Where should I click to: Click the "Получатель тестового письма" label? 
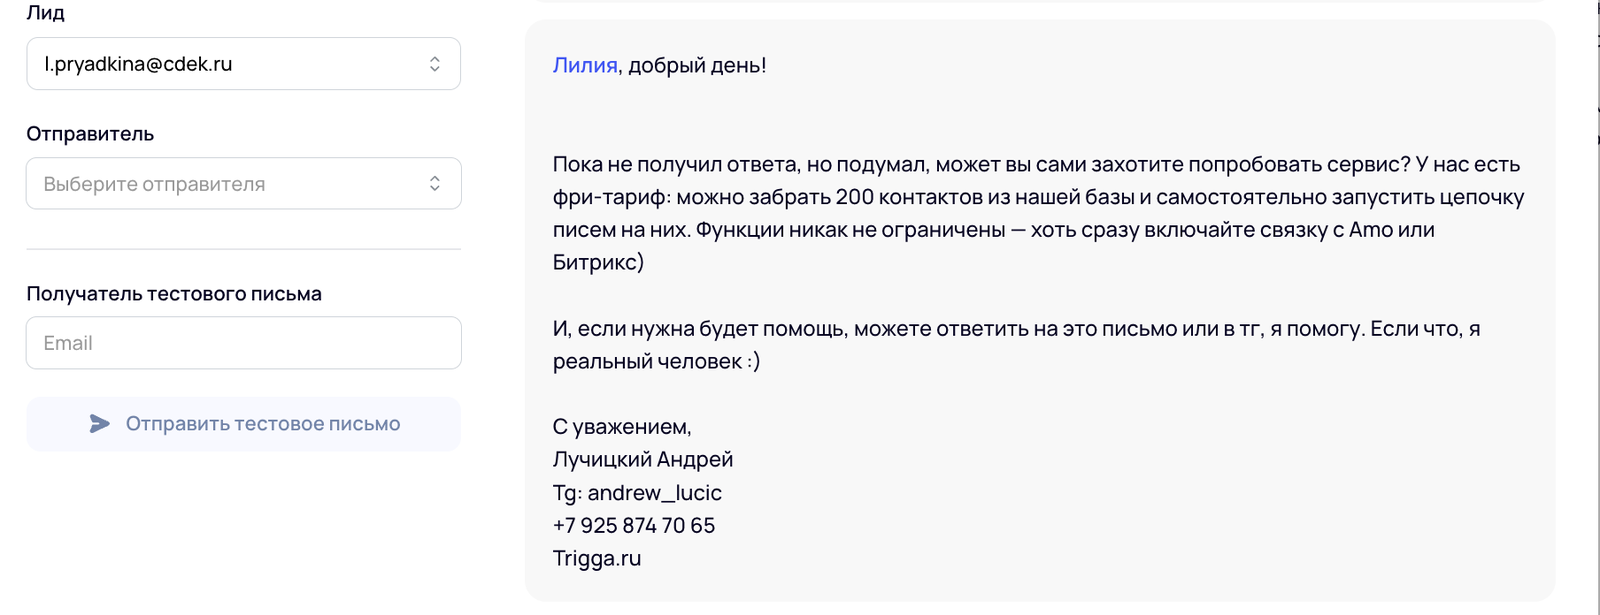pos(174,294)
